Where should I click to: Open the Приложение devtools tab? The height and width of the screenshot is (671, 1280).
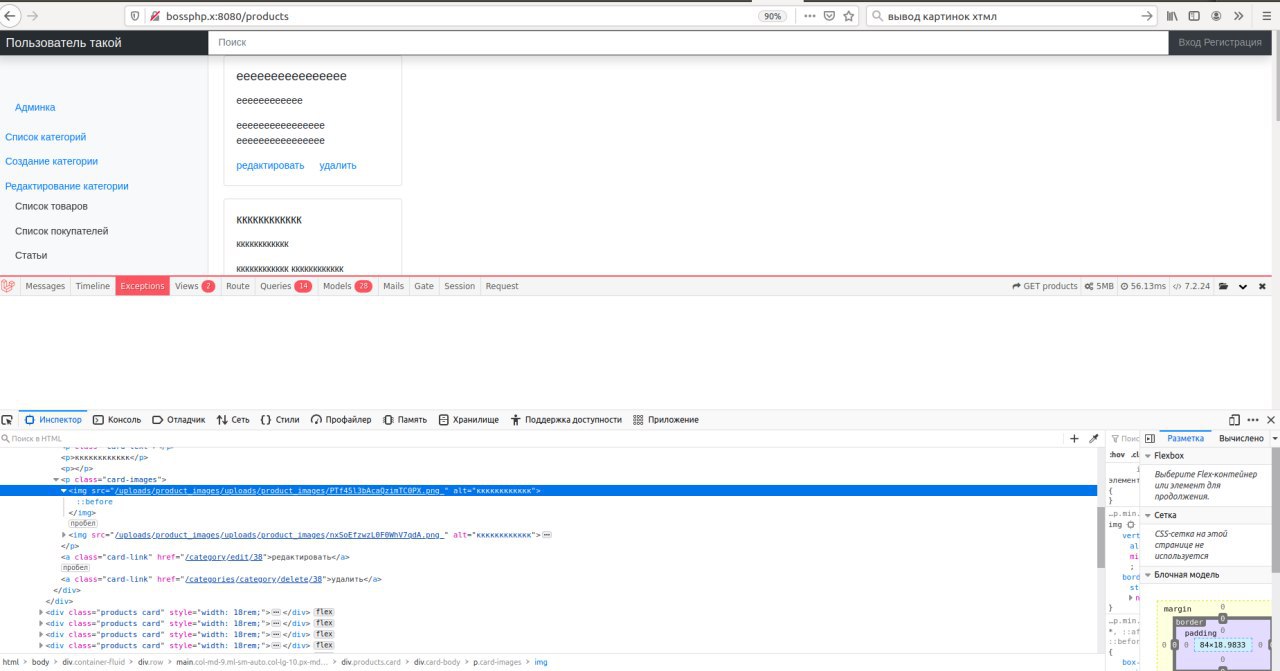[666, 420]
